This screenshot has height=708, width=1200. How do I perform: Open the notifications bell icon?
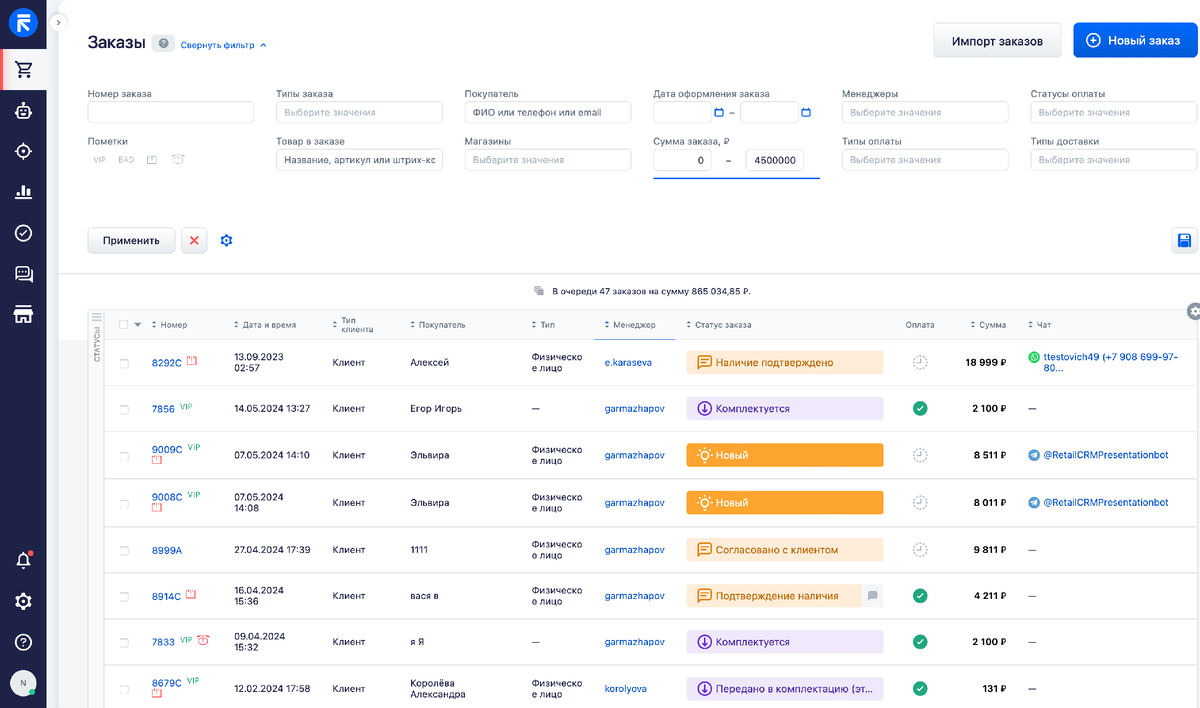tap(23, 560)
